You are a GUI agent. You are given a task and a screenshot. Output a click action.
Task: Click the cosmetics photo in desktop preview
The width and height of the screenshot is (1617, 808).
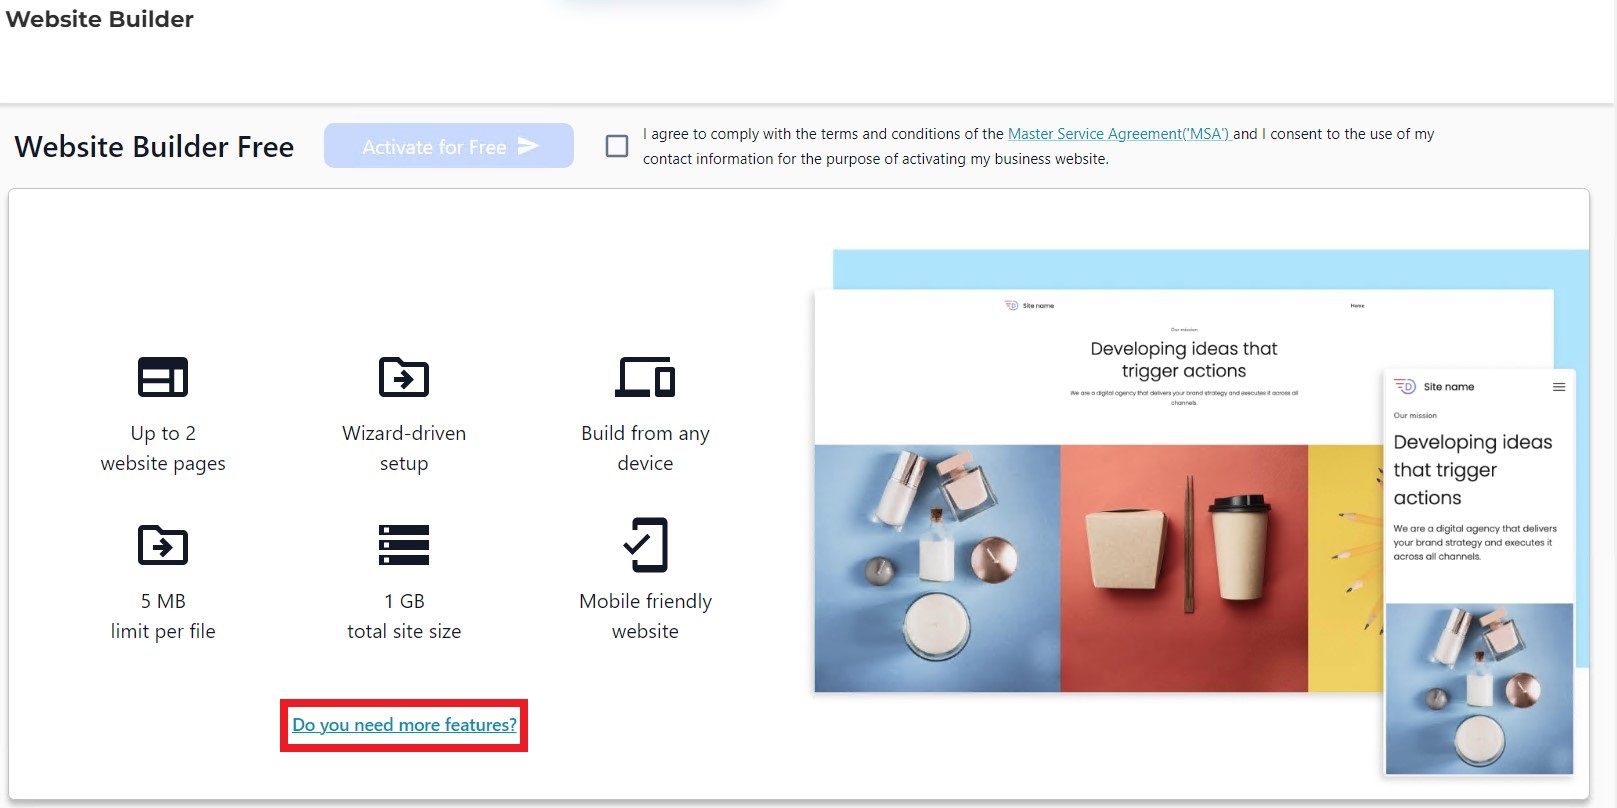pos(937,568)
